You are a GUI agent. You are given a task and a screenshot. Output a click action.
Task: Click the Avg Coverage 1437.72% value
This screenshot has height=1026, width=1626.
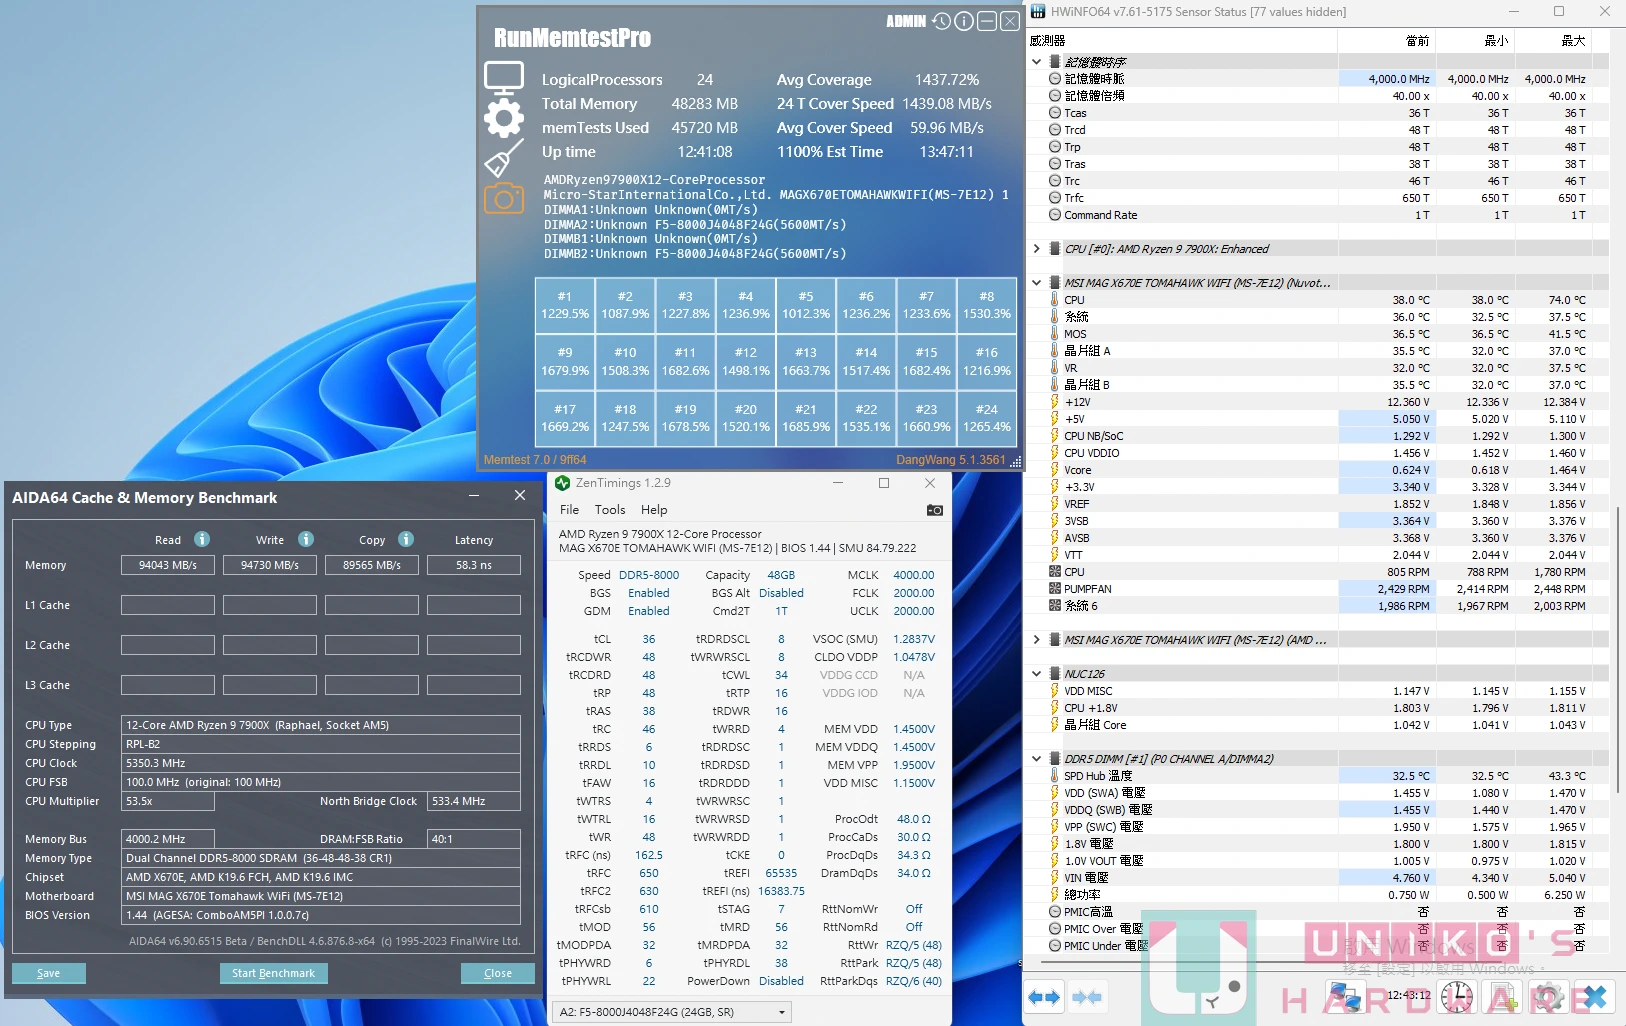click(947, 80)
